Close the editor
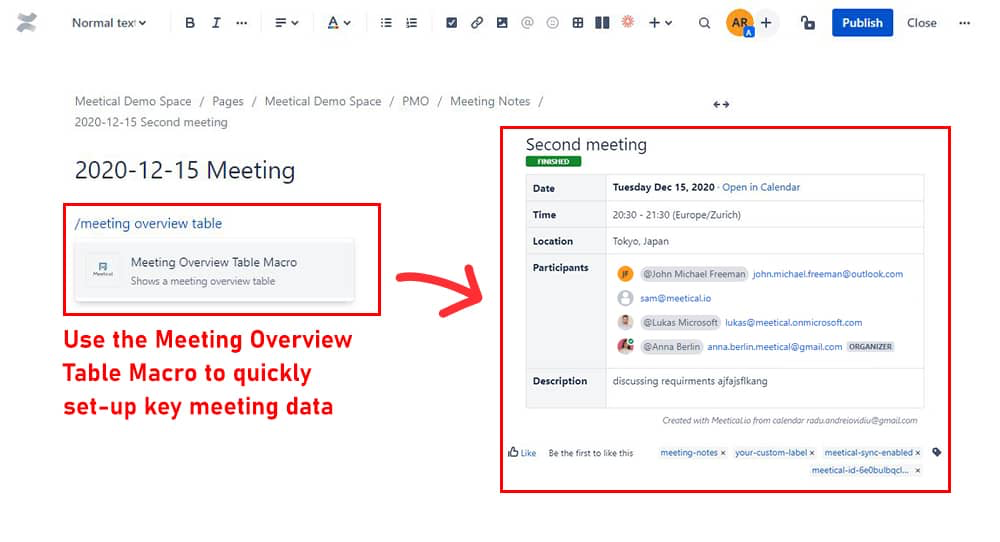Image resolution: width=1000 pixels, height=542 pixels. (922, 23)
